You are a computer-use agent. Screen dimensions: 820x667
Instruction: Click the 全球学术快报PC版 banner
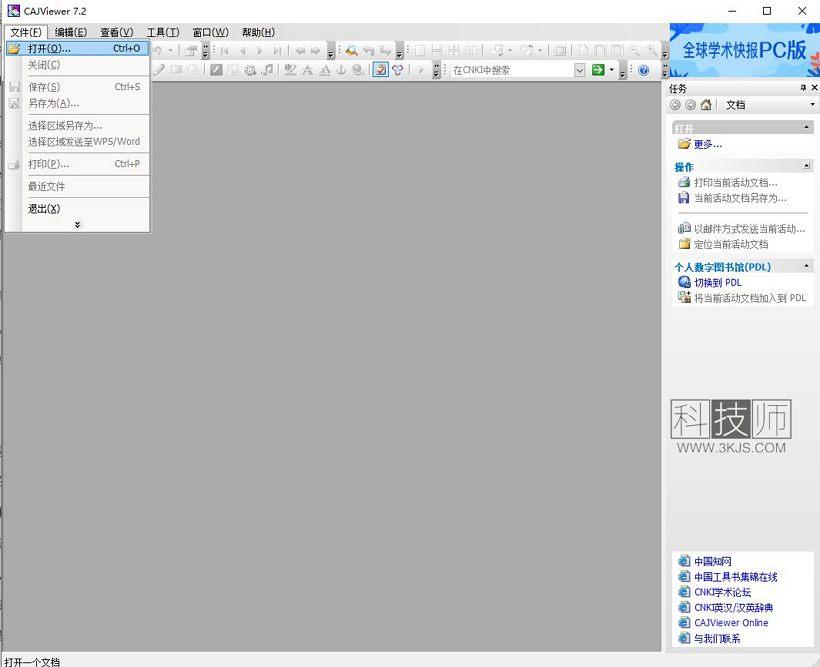tap(744, 50)
